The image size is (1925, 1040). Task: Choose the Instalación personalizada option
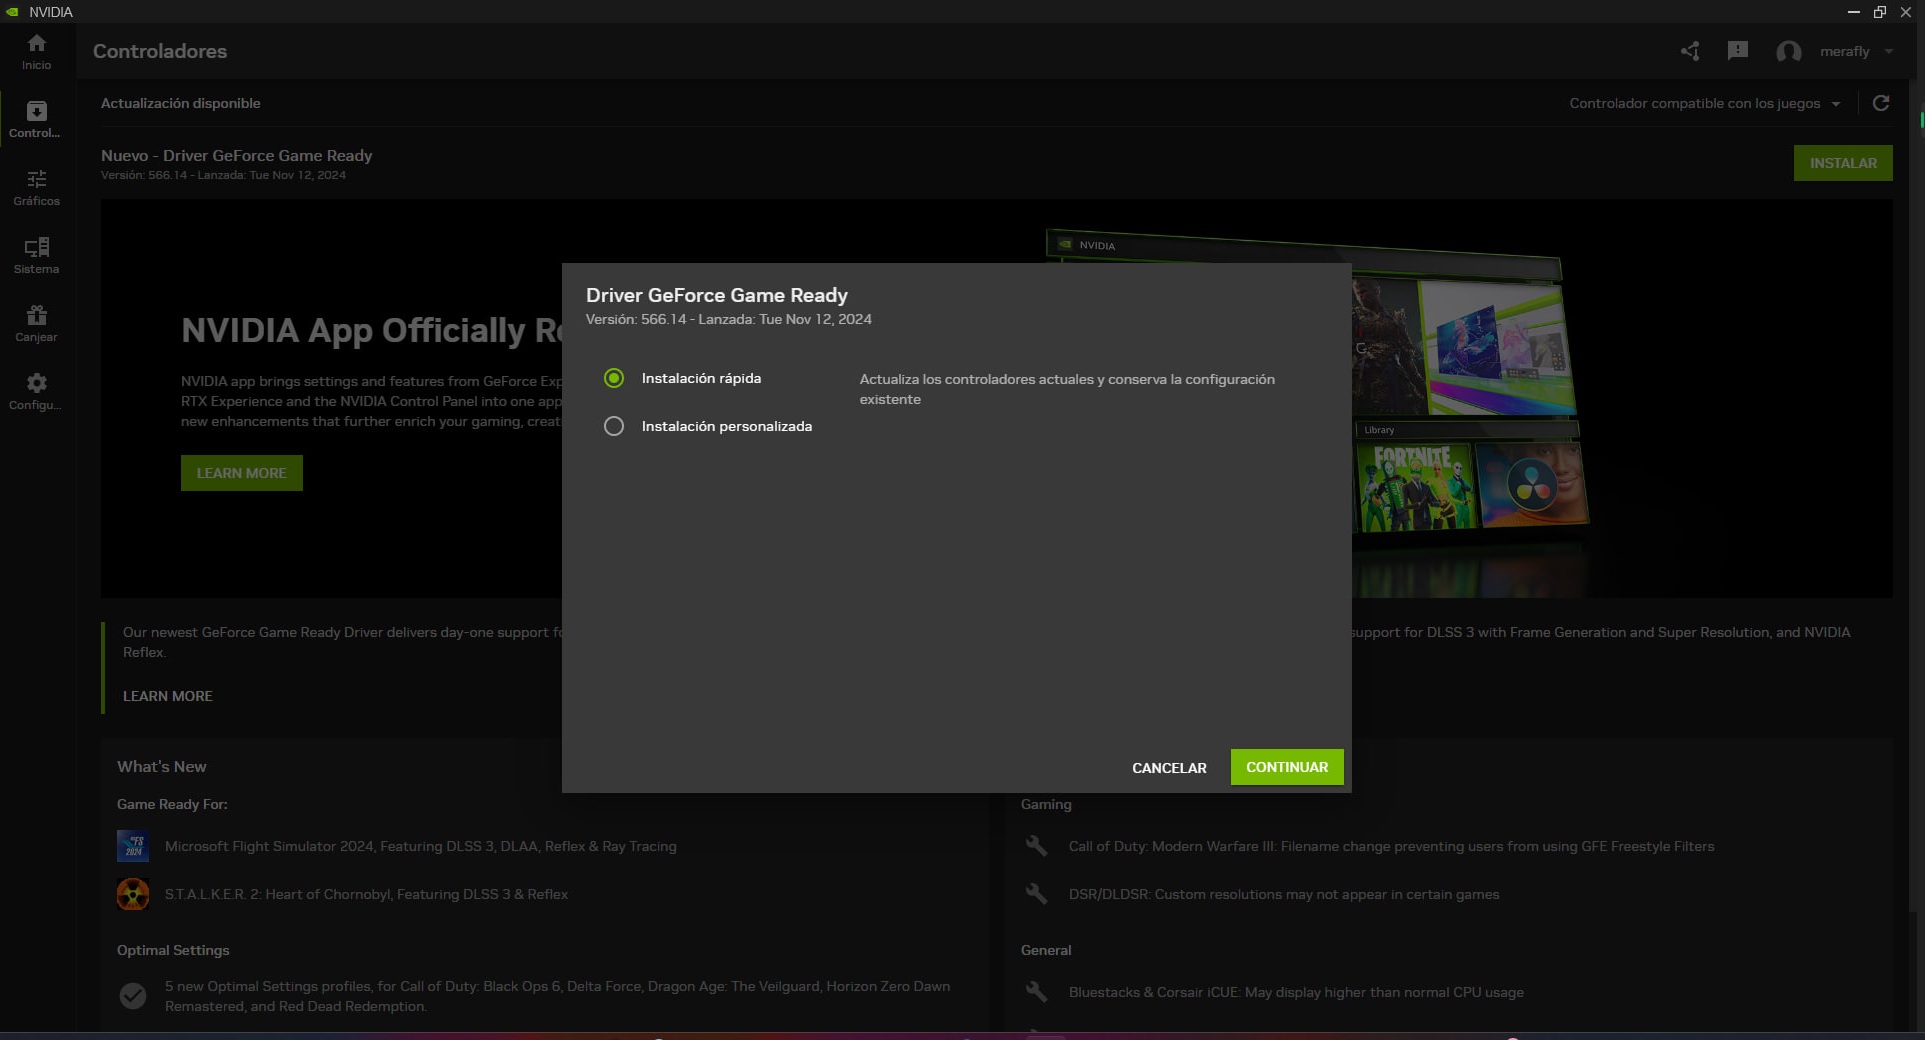[614, 426]
